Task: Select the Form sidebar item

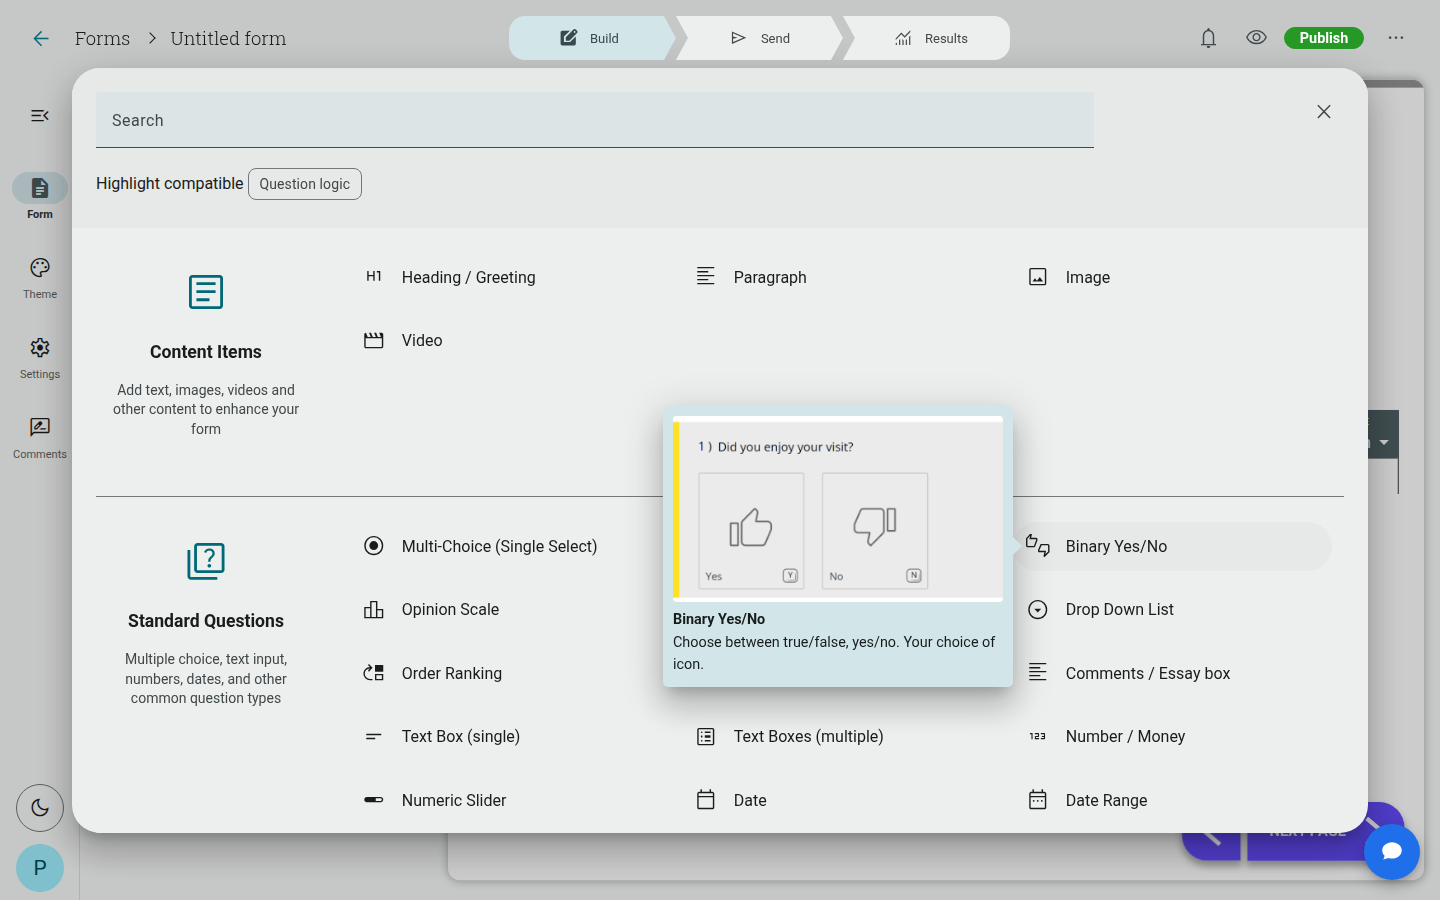Action: coord(40,197)
